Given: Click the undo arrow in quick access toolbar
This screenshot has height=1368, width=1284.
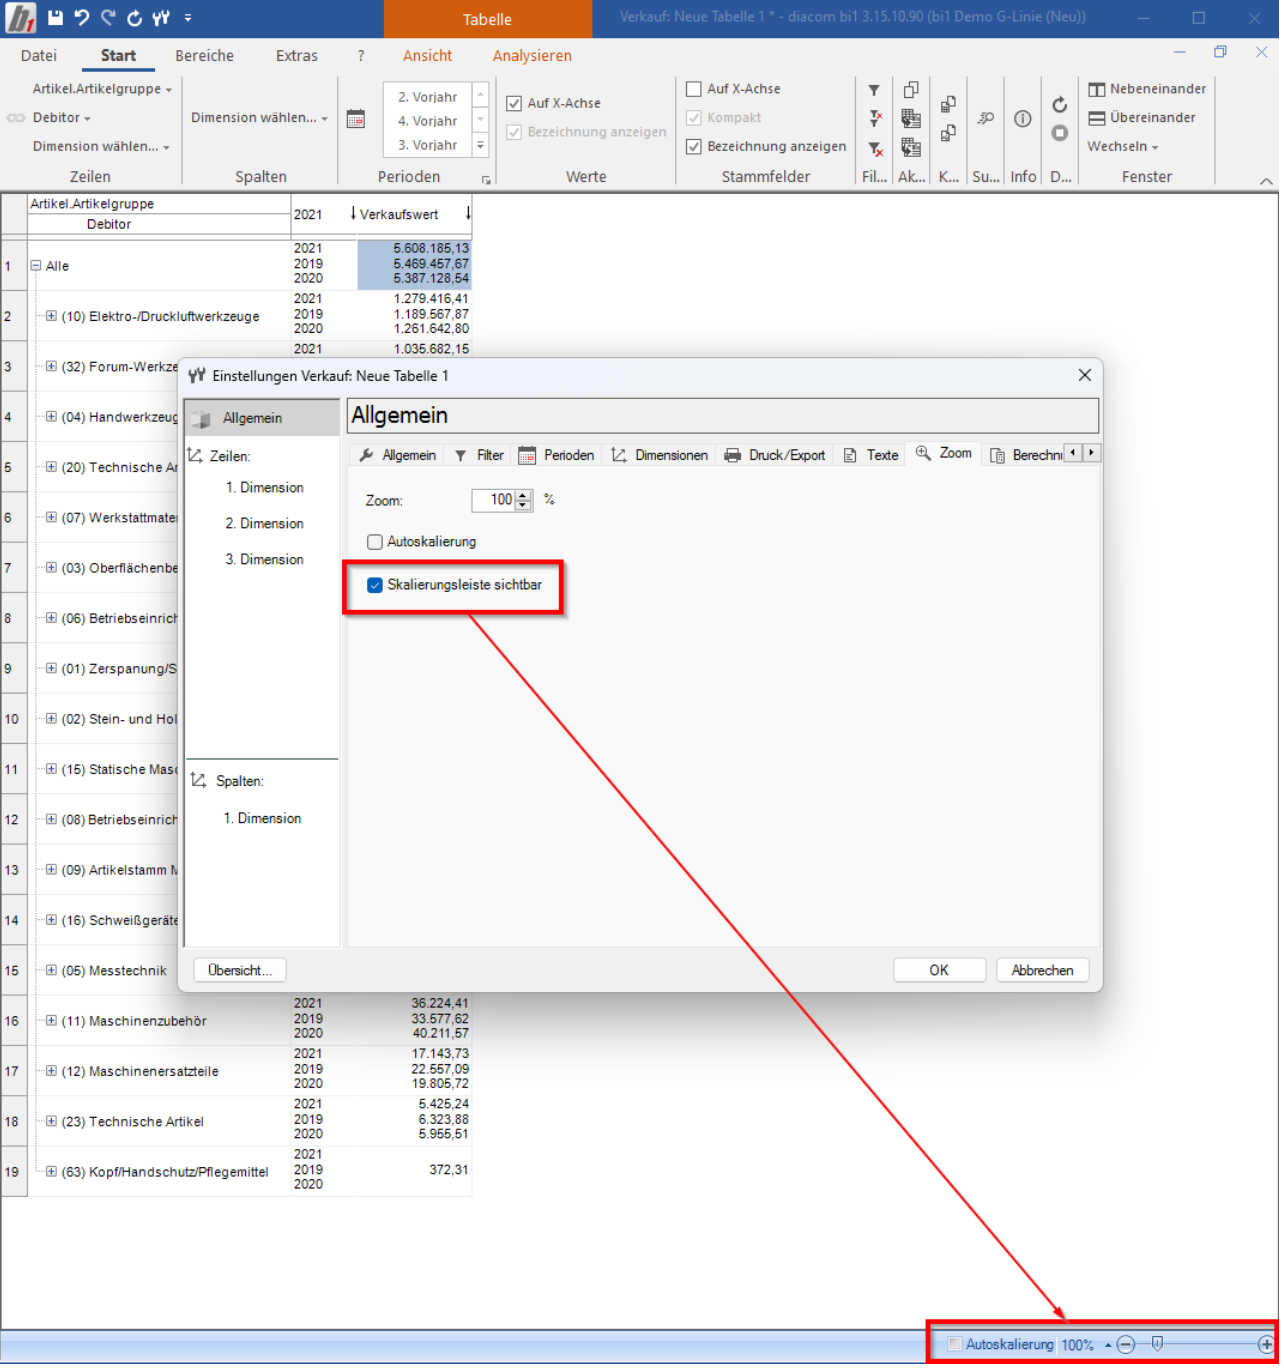Looking at the screenshot, I should 82,18.
